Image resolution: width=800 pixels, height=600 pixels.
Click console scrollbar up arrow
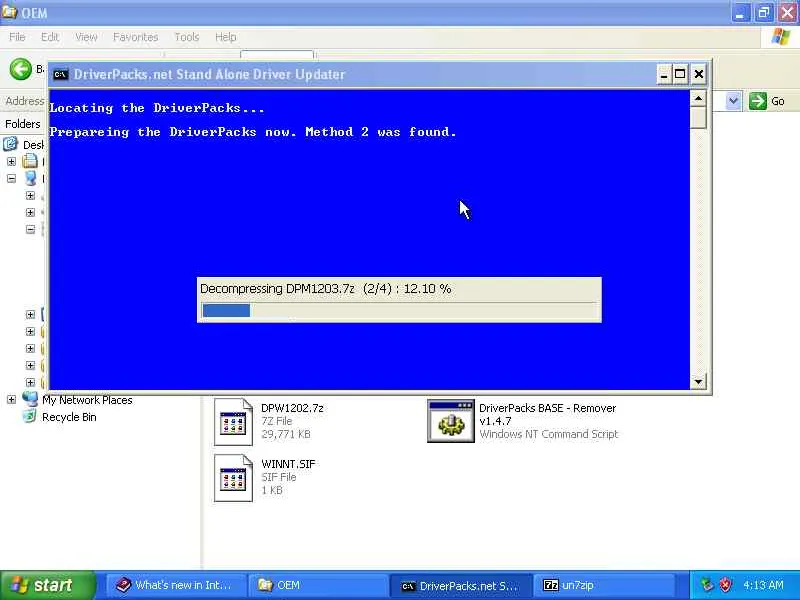(697, 98)
